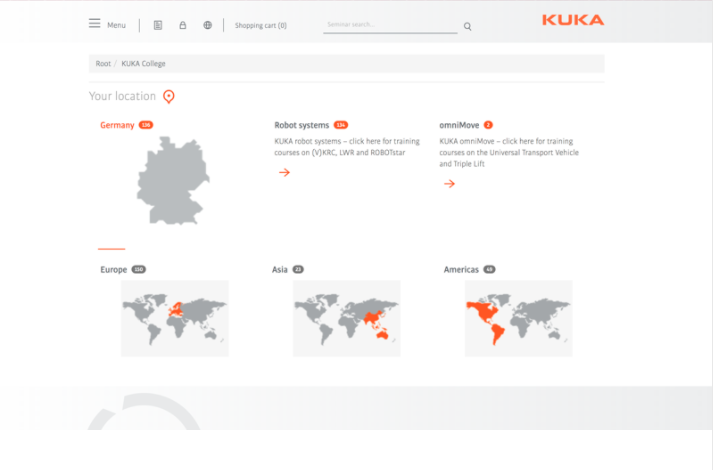Click the Americas count badge
Image resolution: width=713 pixels, height=470 pixels.
point(489,270)
